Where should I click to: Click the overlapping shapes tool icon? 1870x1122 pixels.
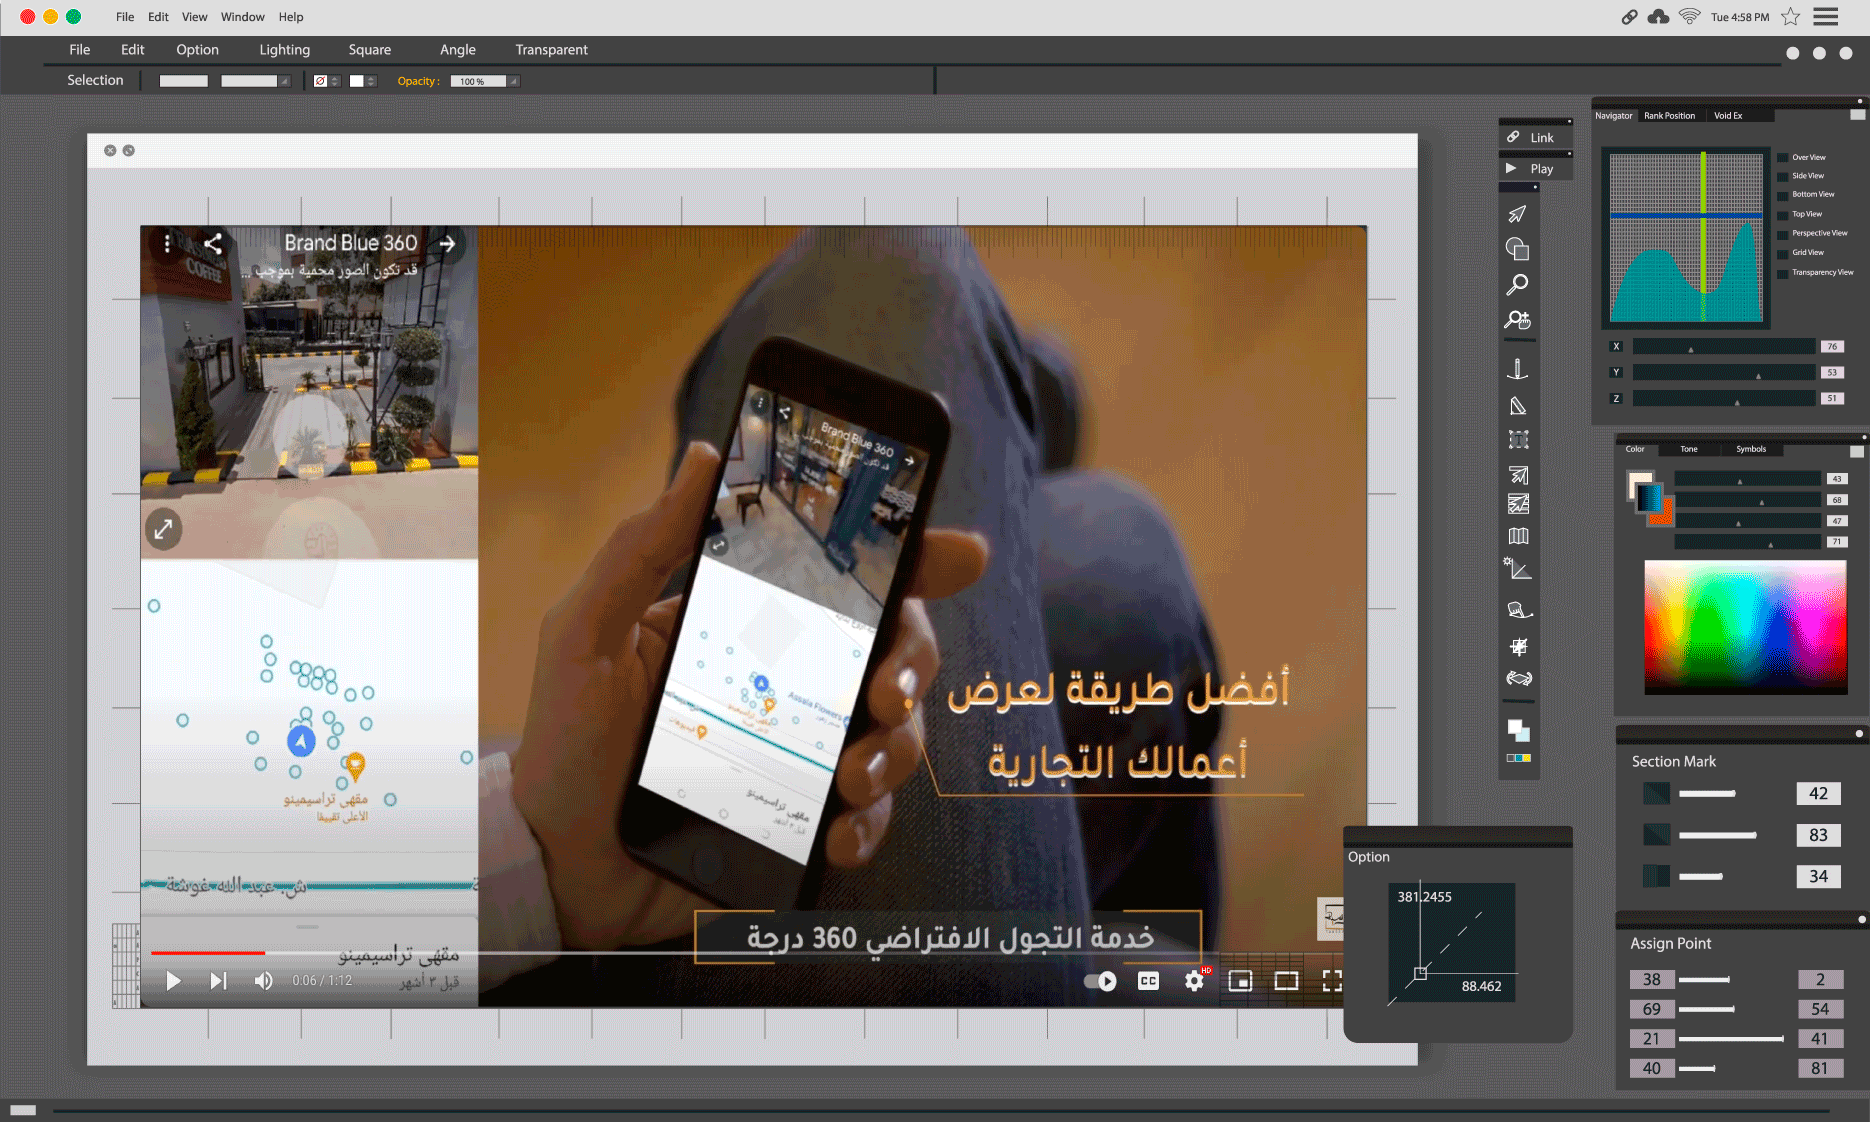pyautogui.click(x=1518, y=247)
